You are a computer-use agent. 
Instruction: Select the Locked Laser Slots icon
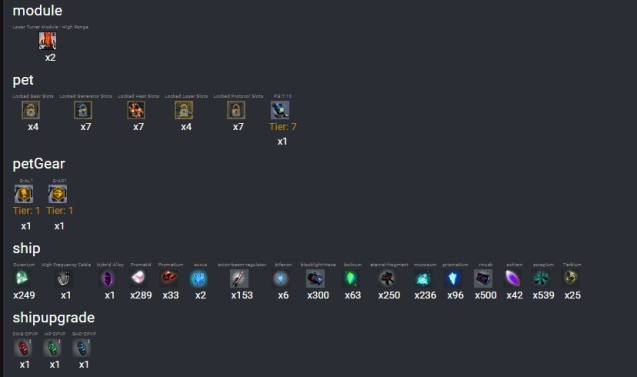click(x=184, y=110)
